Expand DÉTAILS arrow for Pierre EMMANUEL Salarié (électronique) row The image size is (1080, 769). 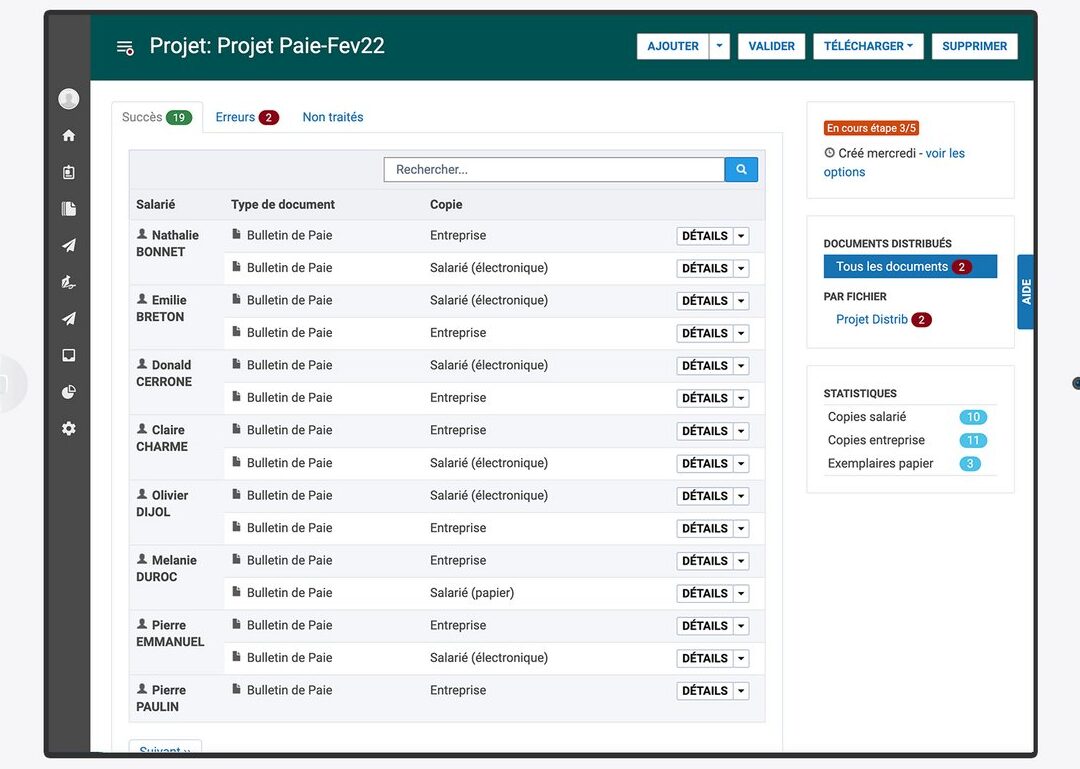pos(741,659)
